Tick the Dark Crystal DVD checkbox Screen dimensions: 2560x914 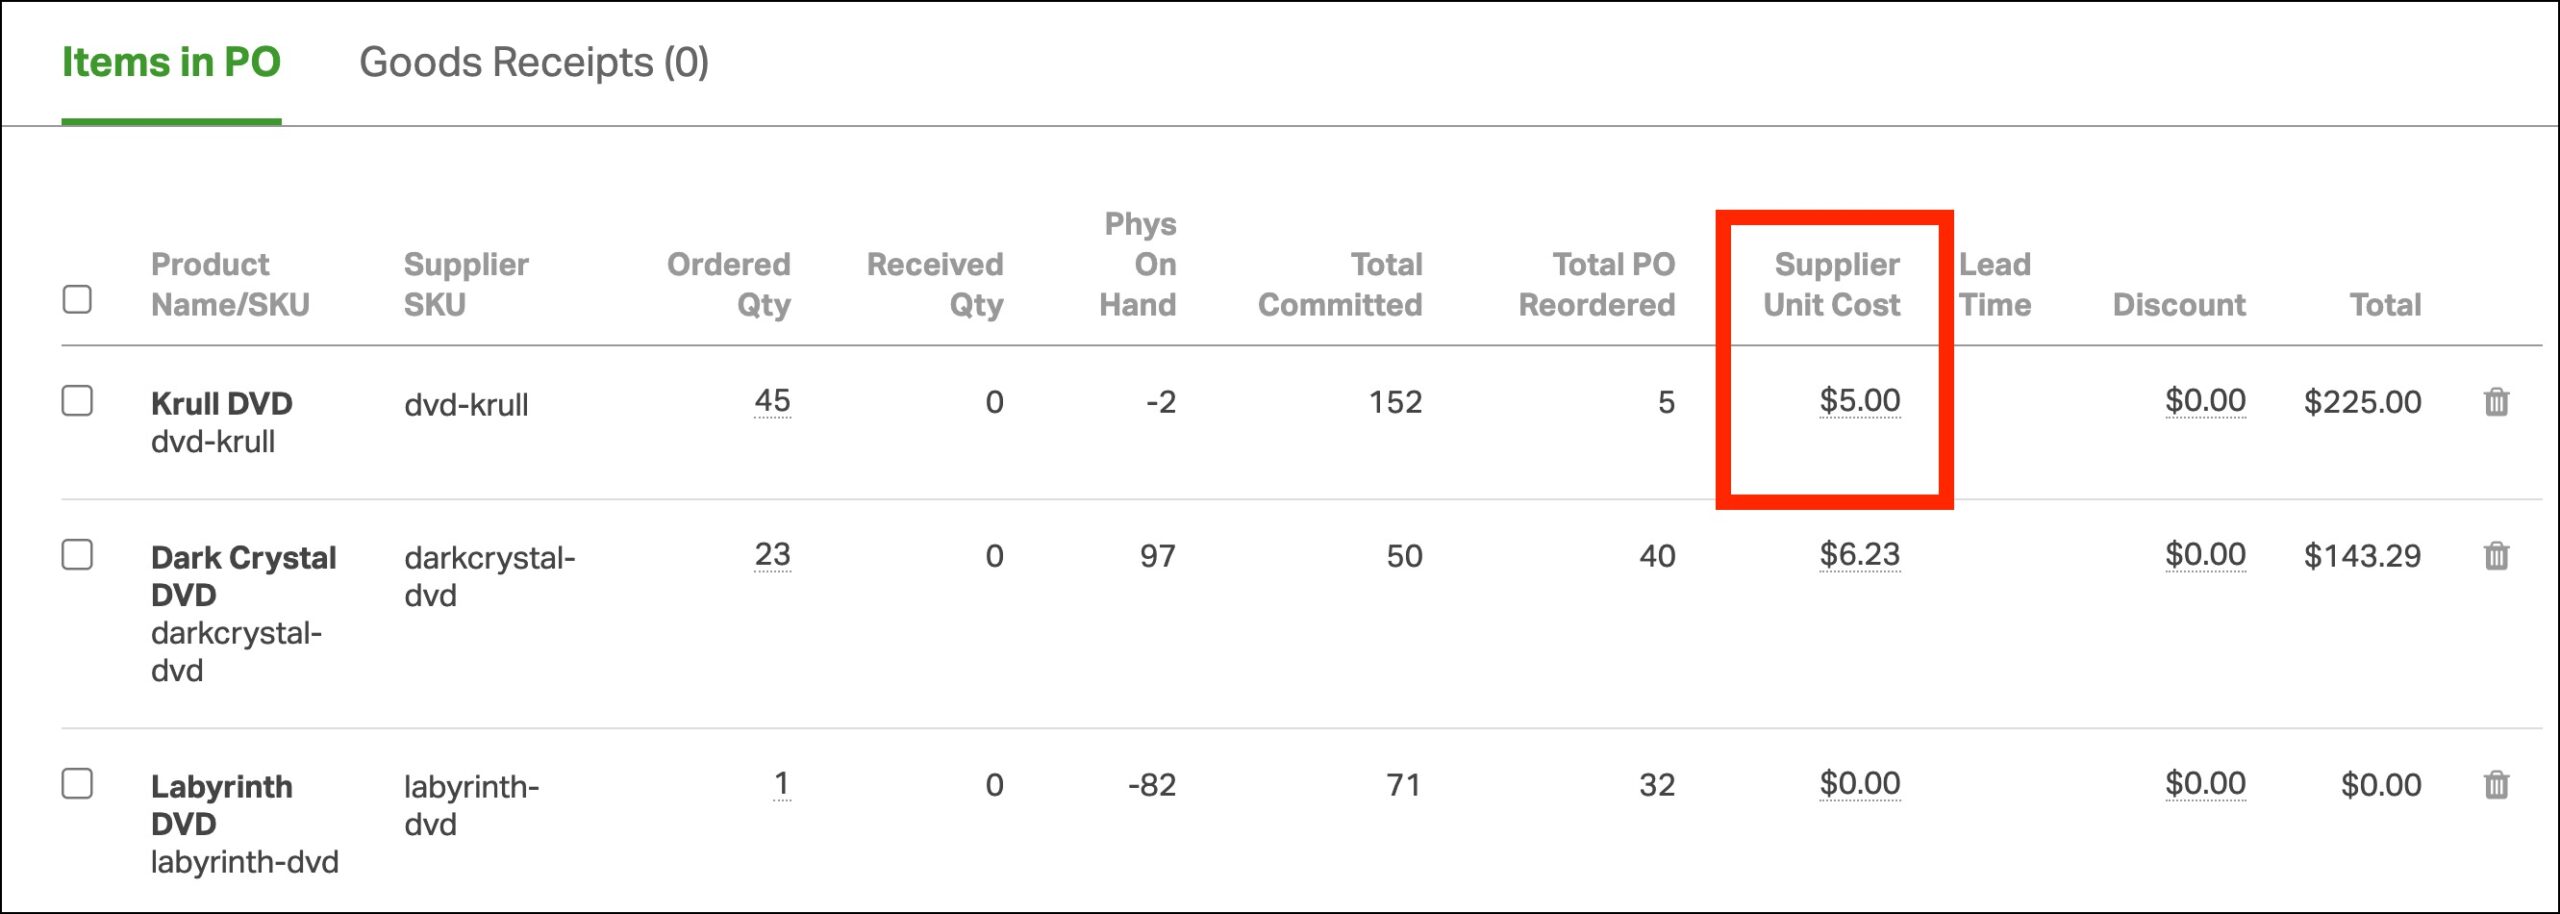(x=77, y=554)
